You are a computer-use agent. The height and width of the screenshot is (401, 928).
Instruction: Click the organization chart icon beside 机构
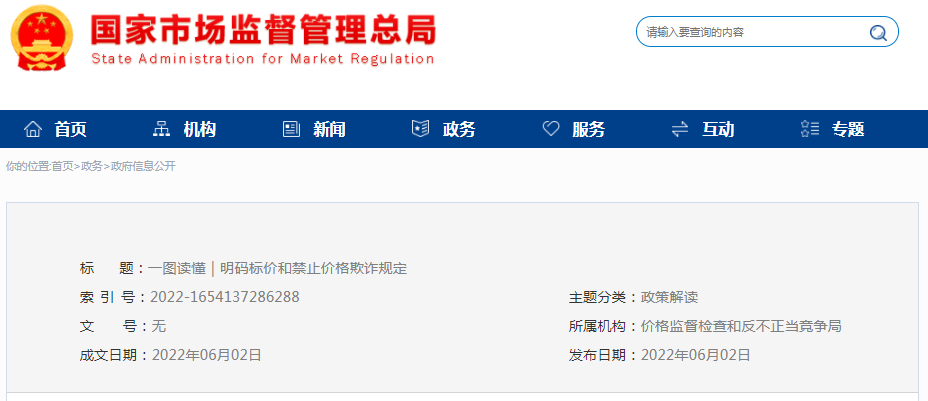161,128
